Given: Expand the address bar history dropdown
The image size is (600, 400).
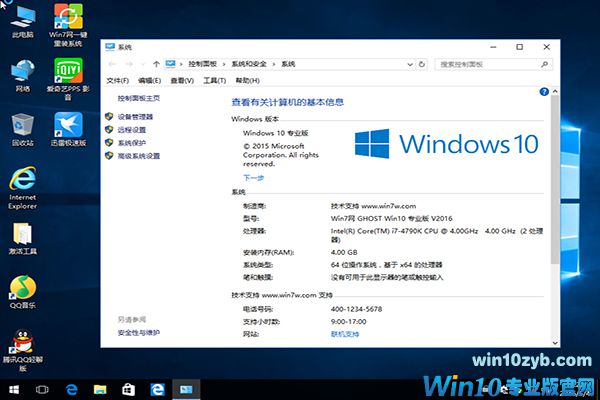Looking at the screenshot, I should pos(410,64).
